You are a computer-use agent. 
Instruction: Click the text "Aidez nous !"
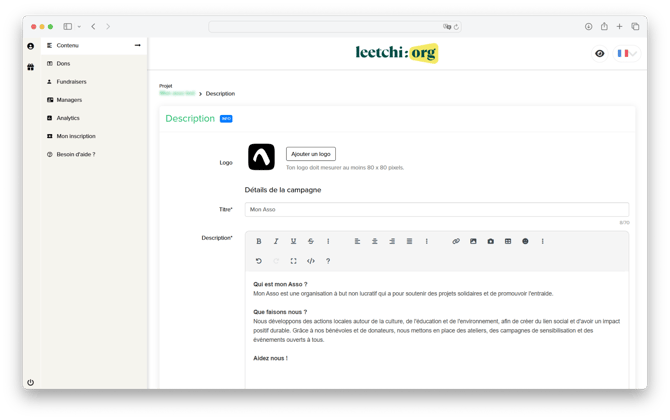270,358
